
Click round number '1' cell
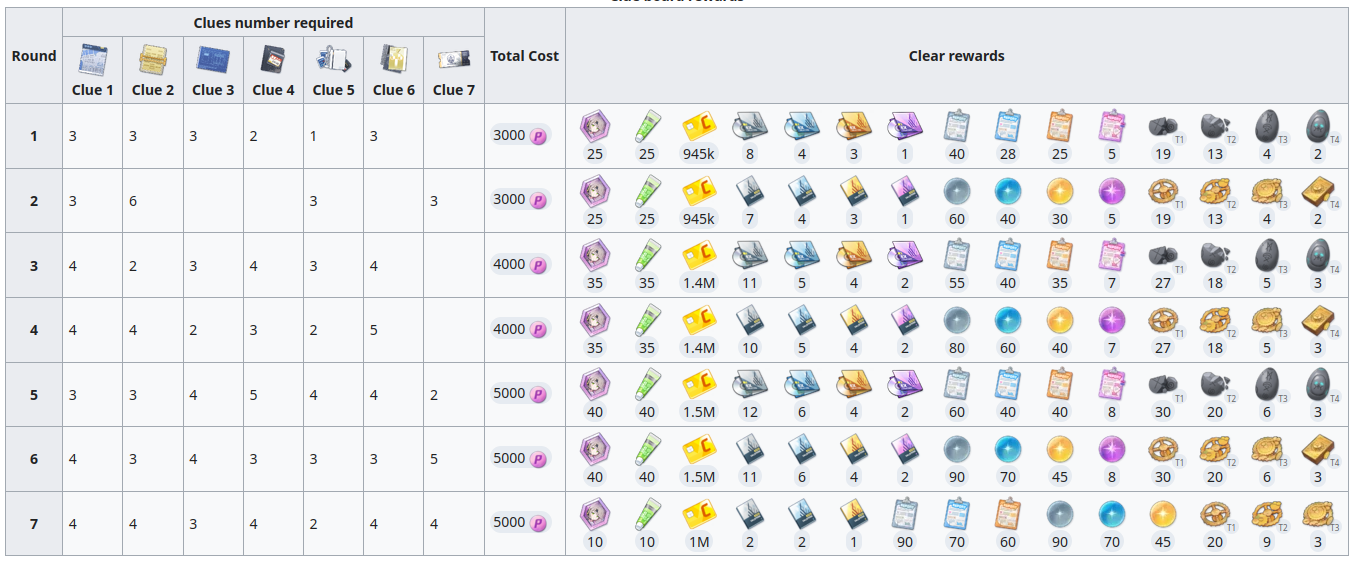pyautogui.click(x=34, y=136)
